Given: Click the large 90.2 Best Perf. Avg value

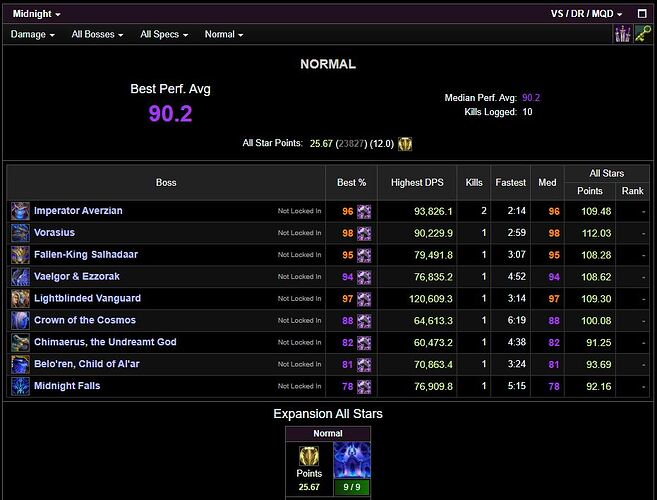Looking at the screenshot, I should coord(170,114).
